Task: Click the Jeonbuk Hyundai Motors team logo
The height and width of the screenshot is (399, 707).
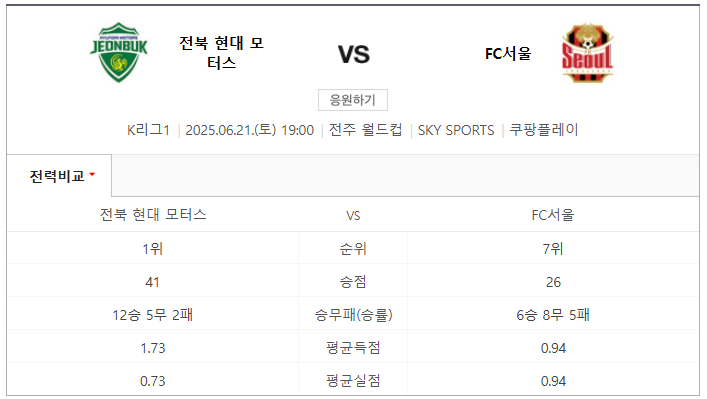Action: (119, 52)
